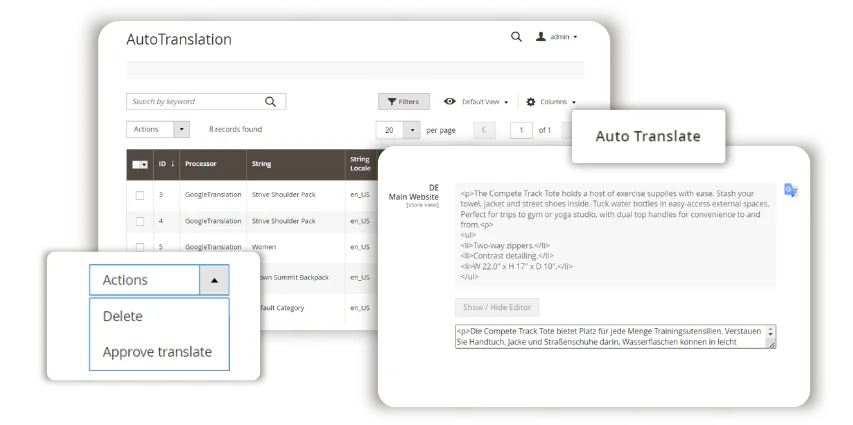
Task: Click the Google Translate icon
Action: pyautogui.click(x=790, y=190)
